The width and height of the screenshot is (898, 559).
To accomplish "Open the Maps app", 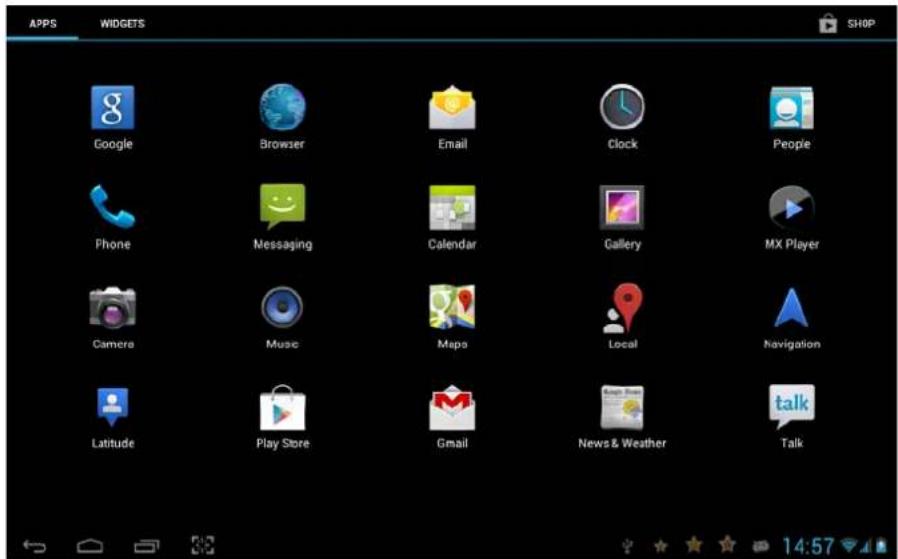I will click(452, 308).
